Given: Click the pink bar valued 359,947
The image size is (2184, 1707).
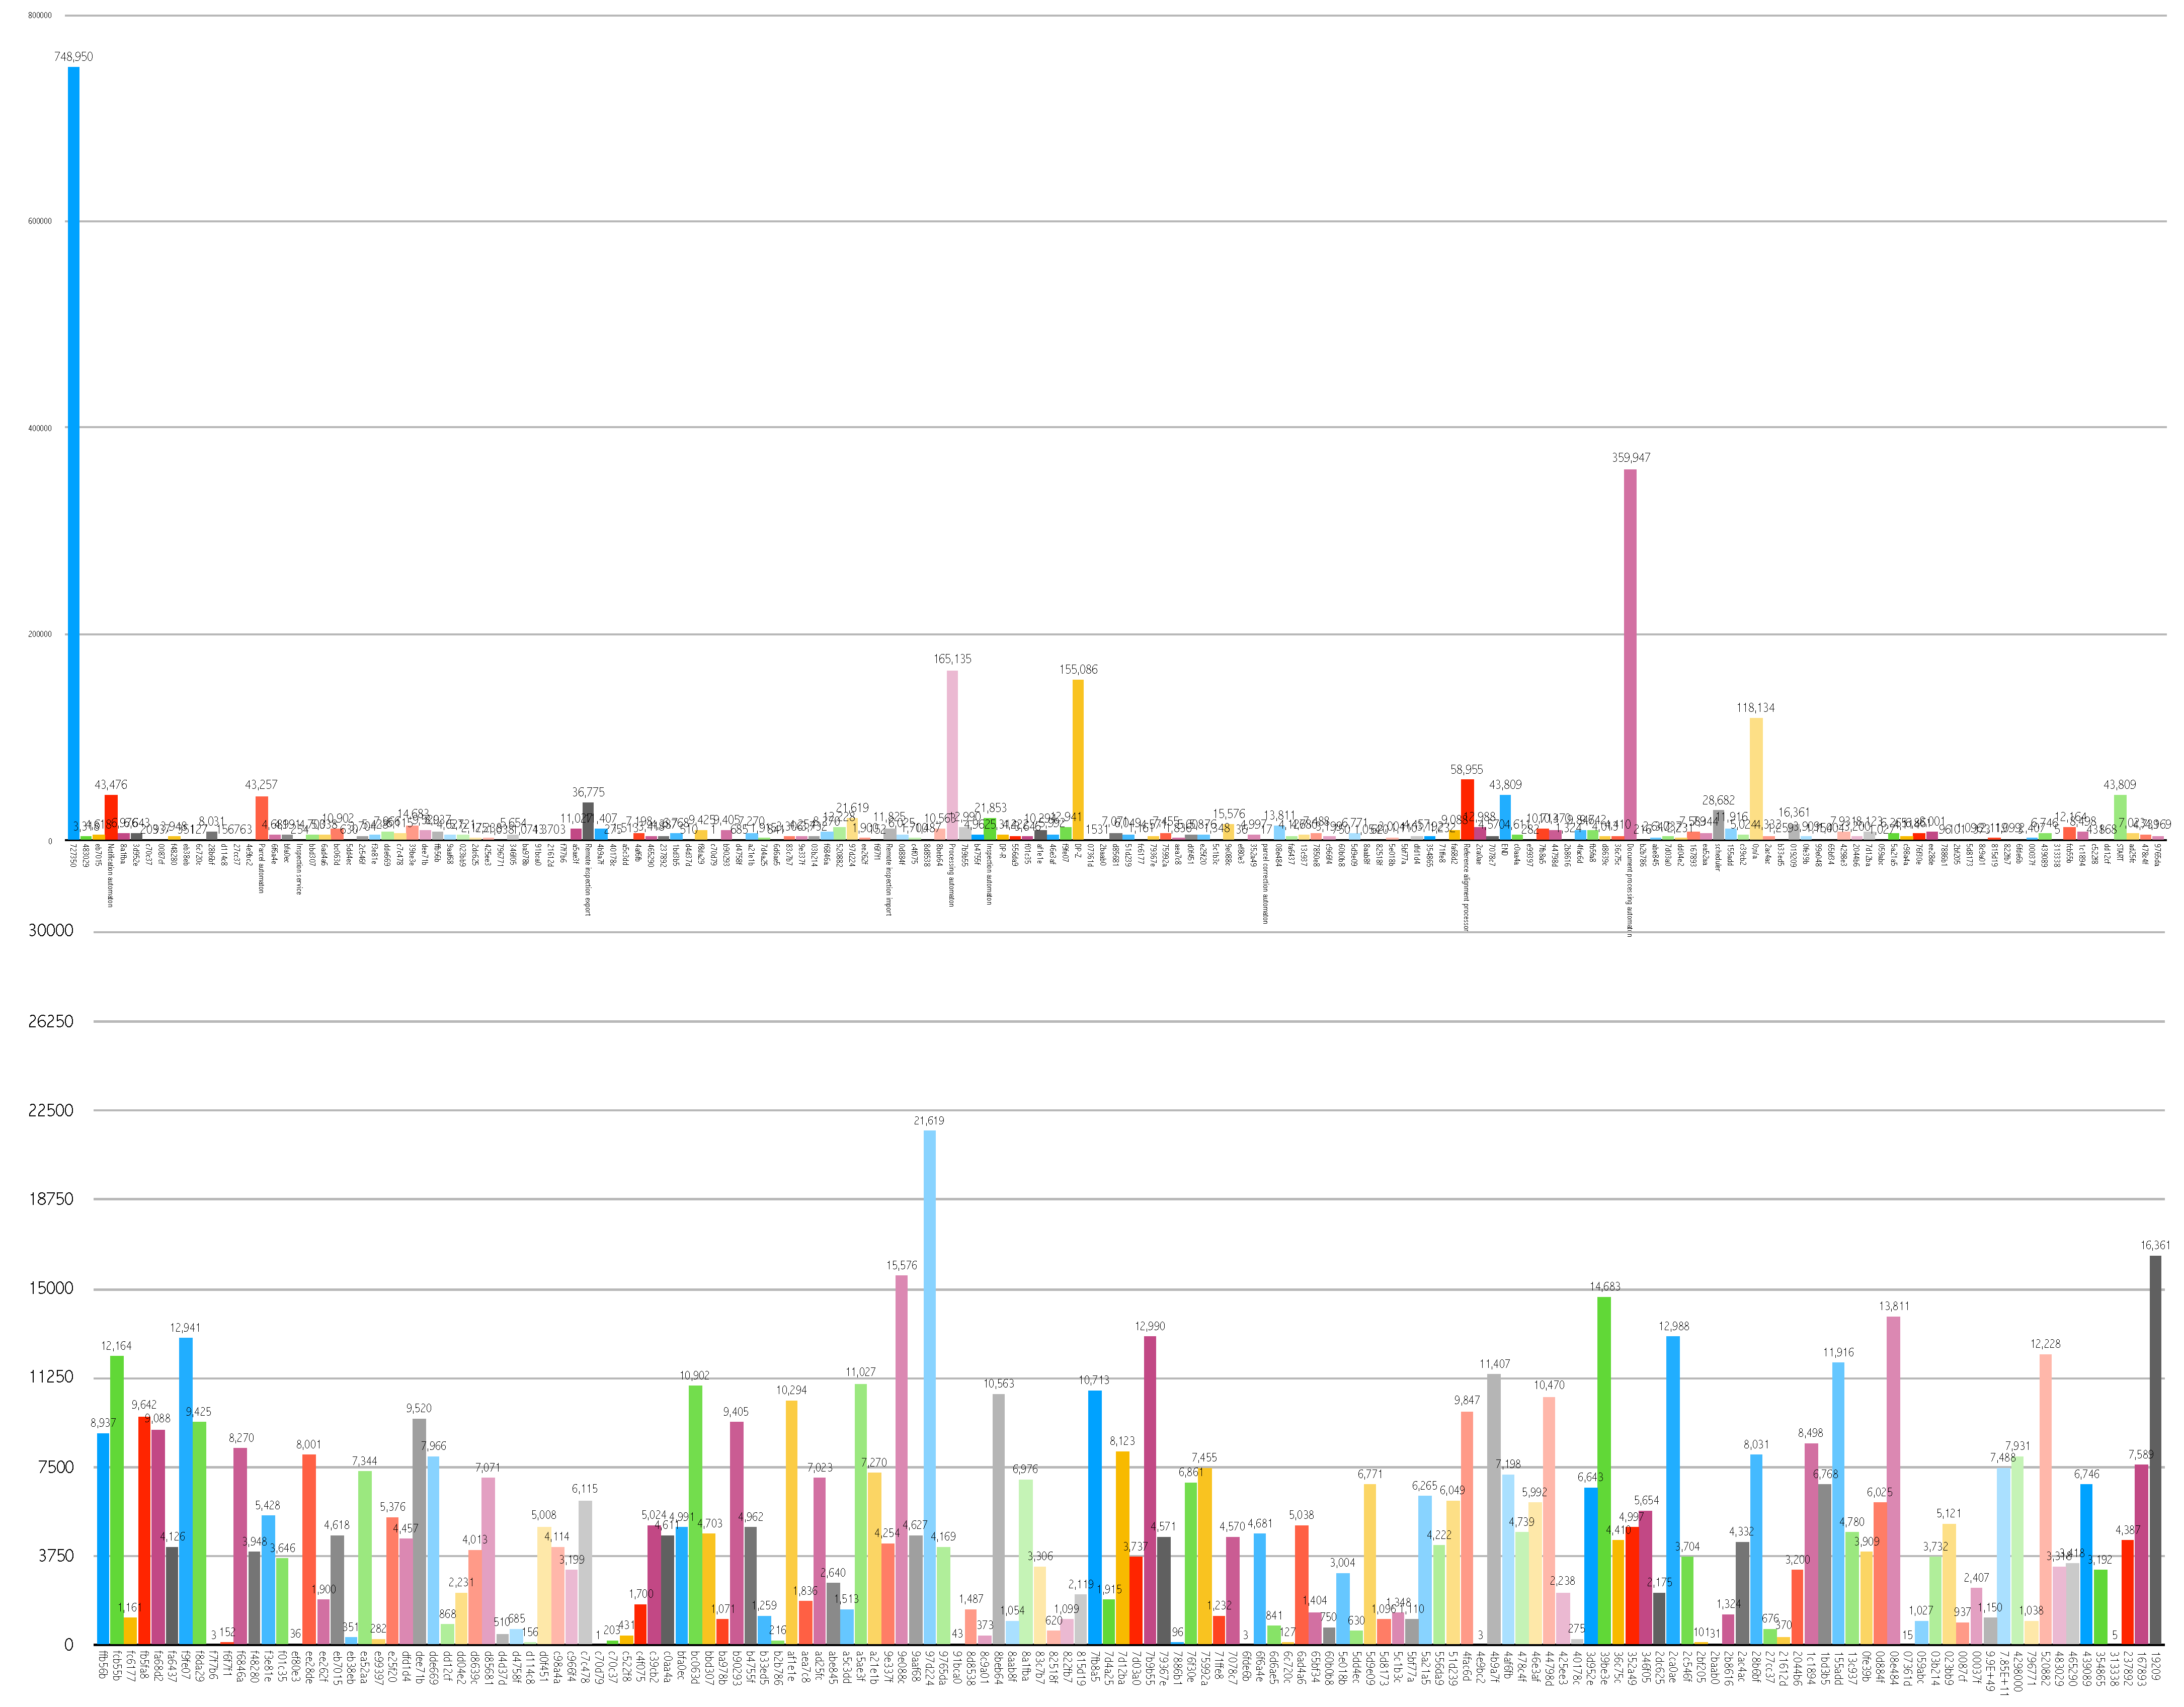Looking at the screenshot, I should point(1630,655).
